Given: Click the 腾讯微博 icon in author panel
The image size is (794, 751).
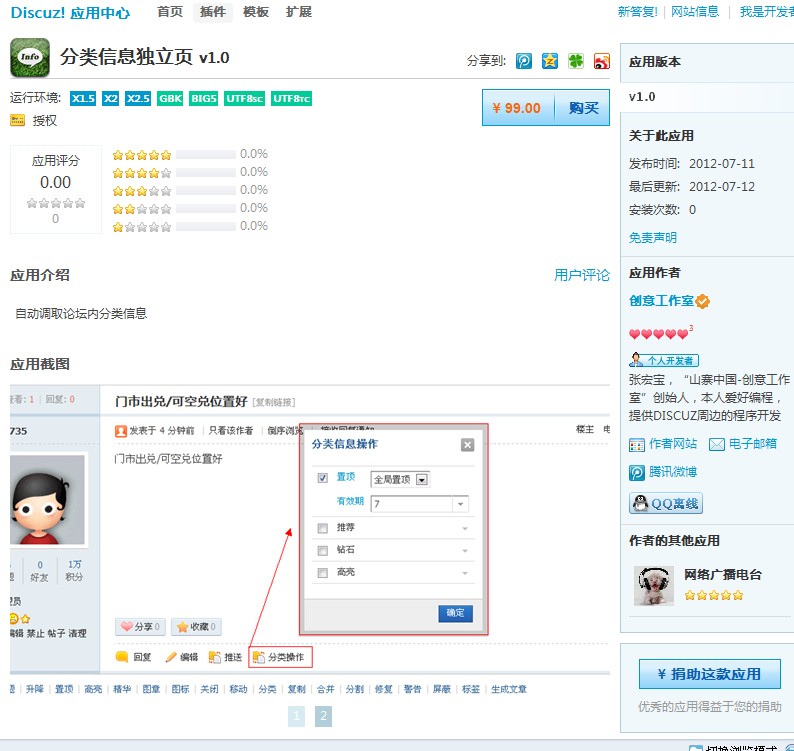Looking at the screenshot, I should (637, 472).
